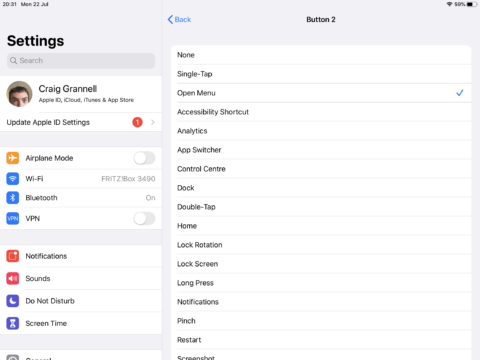
Task: Tap the Settings search field
Action: (81, 61)
